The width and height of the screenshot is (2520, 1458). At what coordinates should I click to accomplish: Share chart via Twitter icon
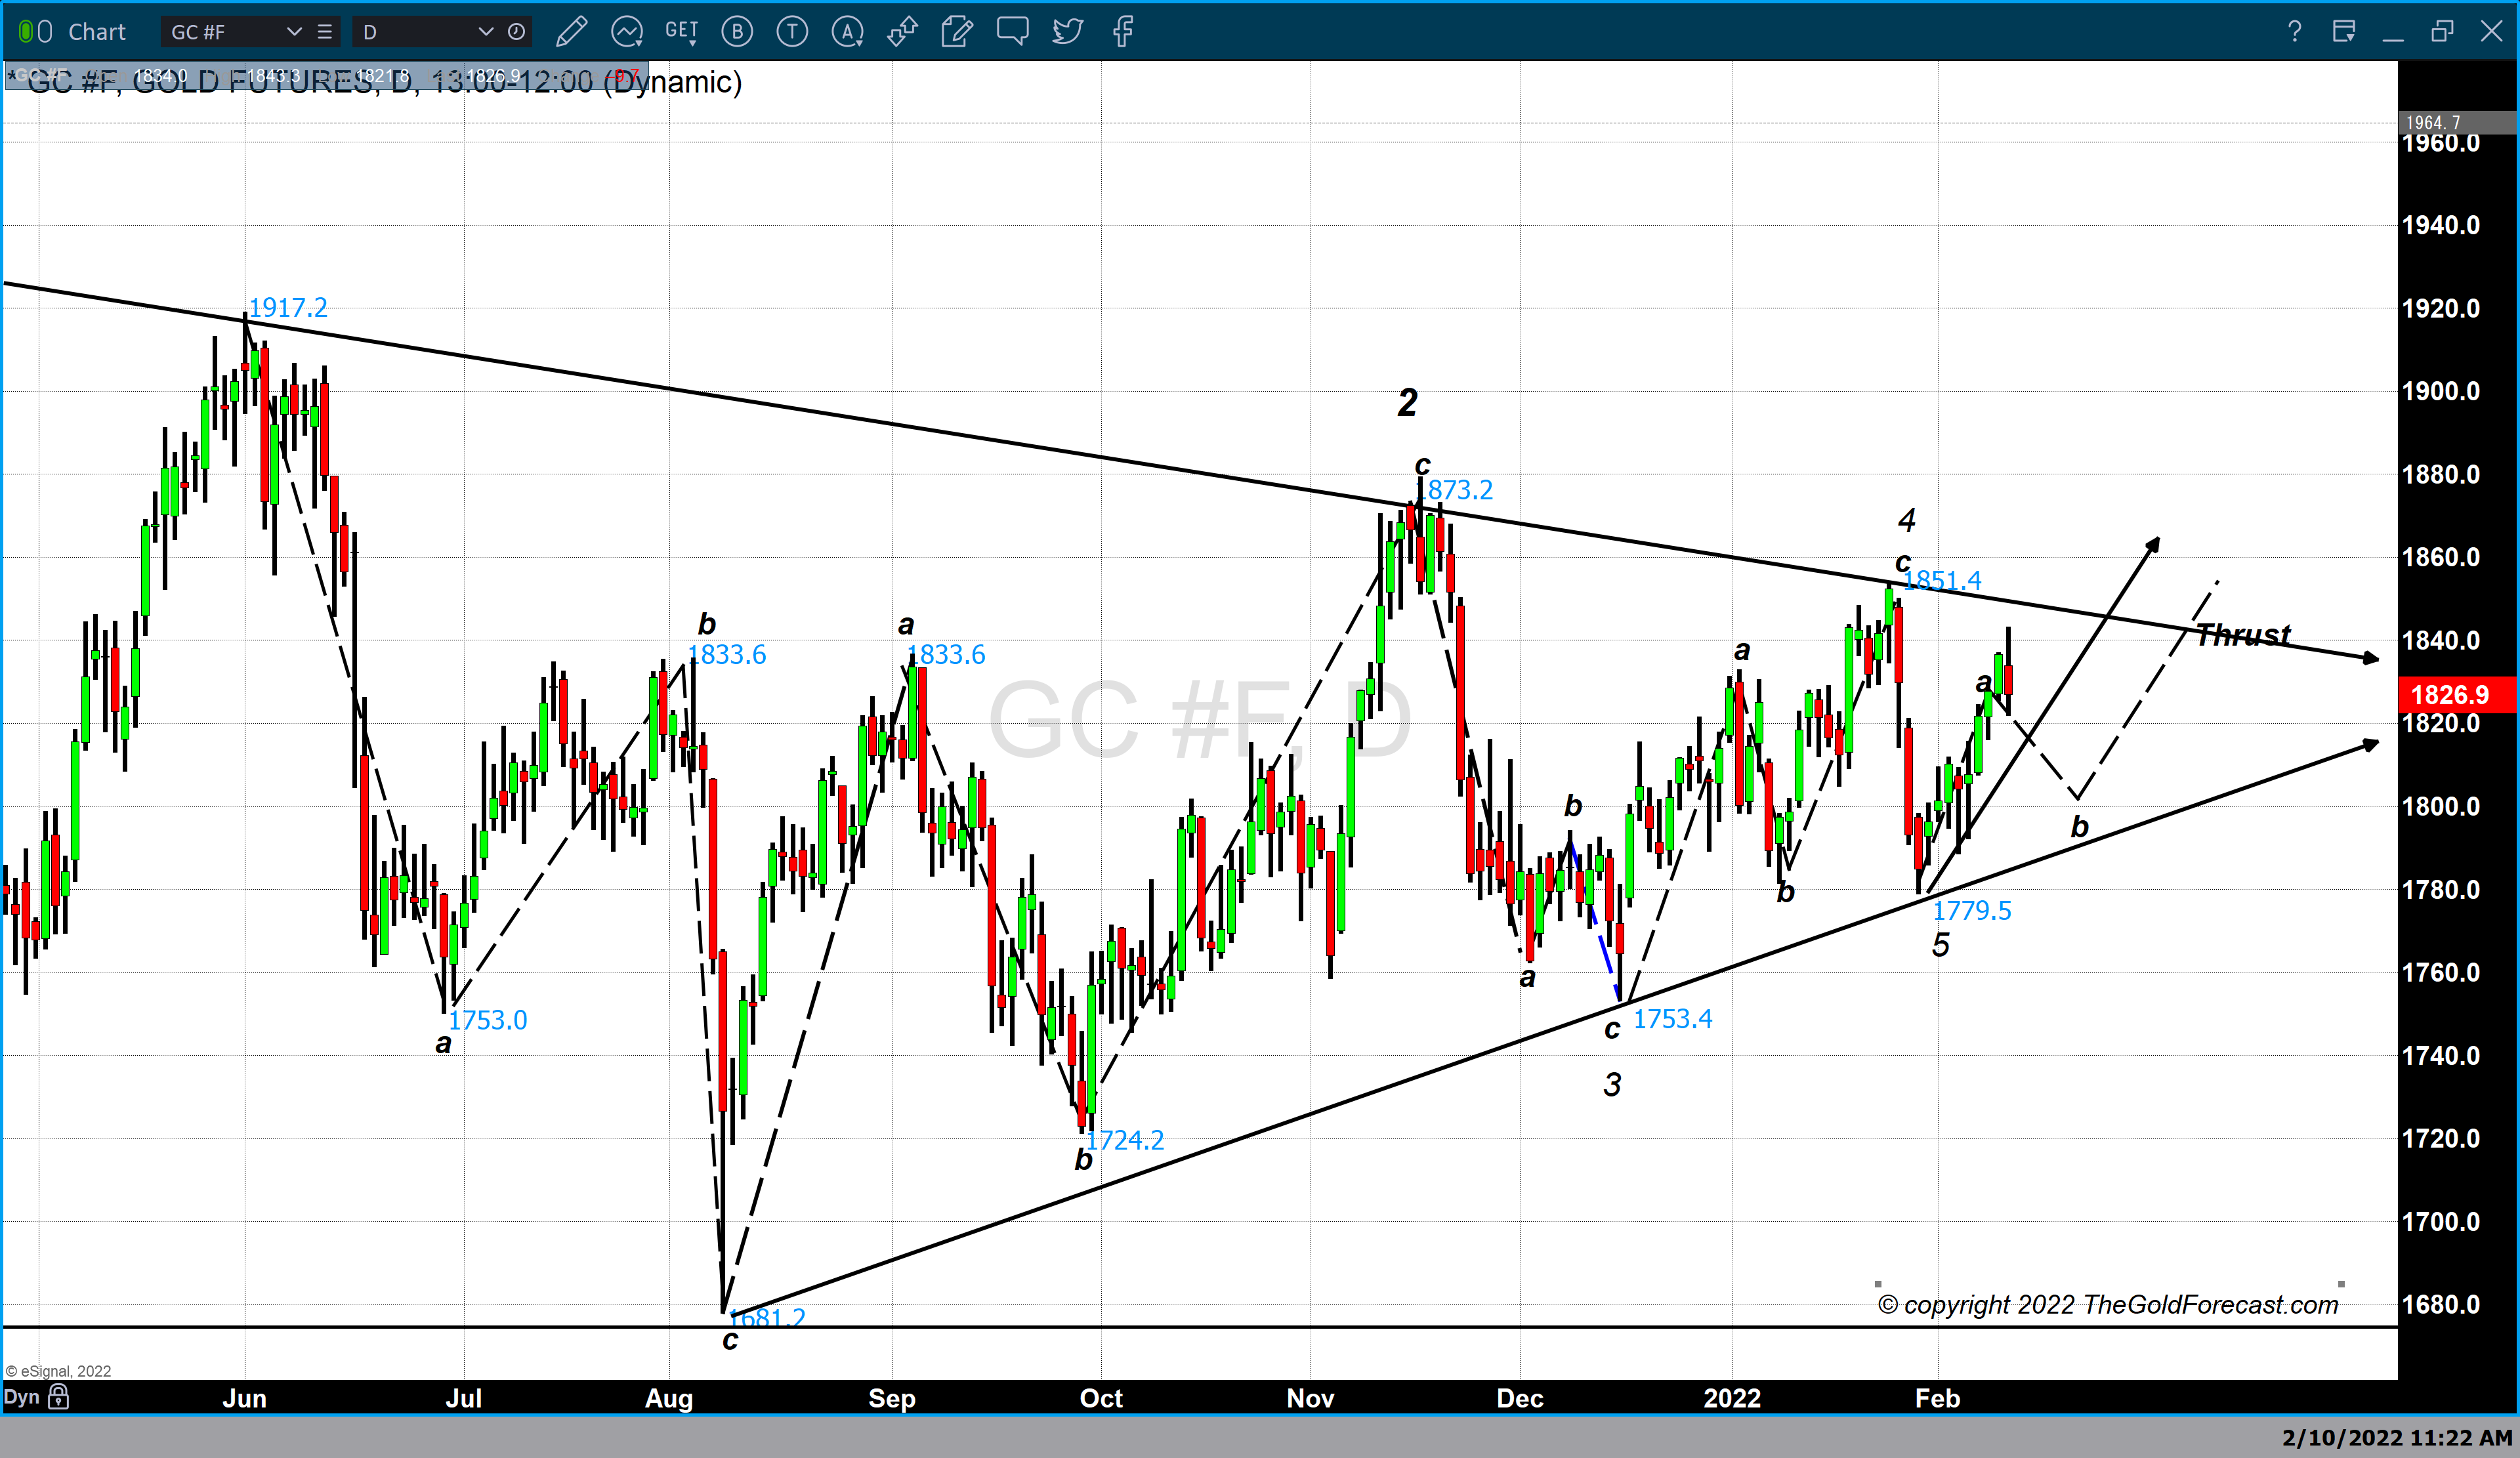(x=1067, y=32)
